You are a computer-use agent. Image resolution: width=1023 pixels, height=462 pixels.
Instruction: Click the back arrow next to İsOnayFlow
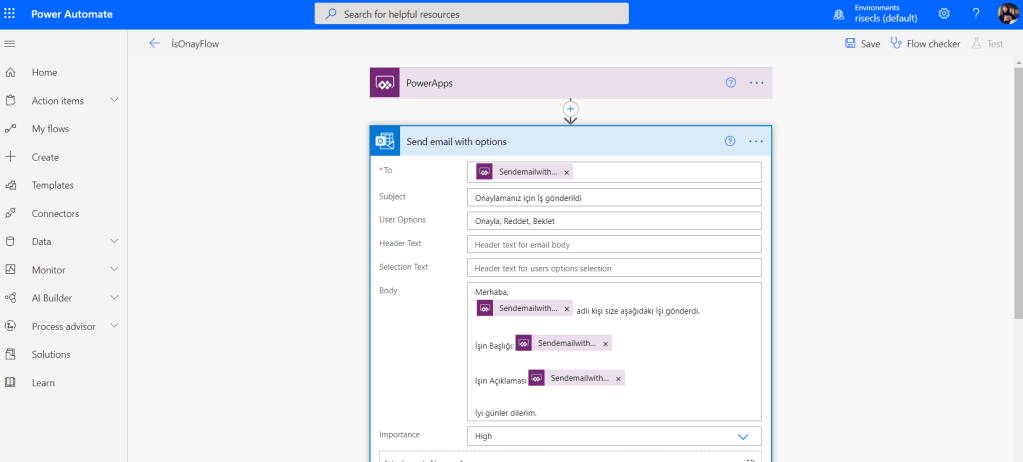(154, 44)
